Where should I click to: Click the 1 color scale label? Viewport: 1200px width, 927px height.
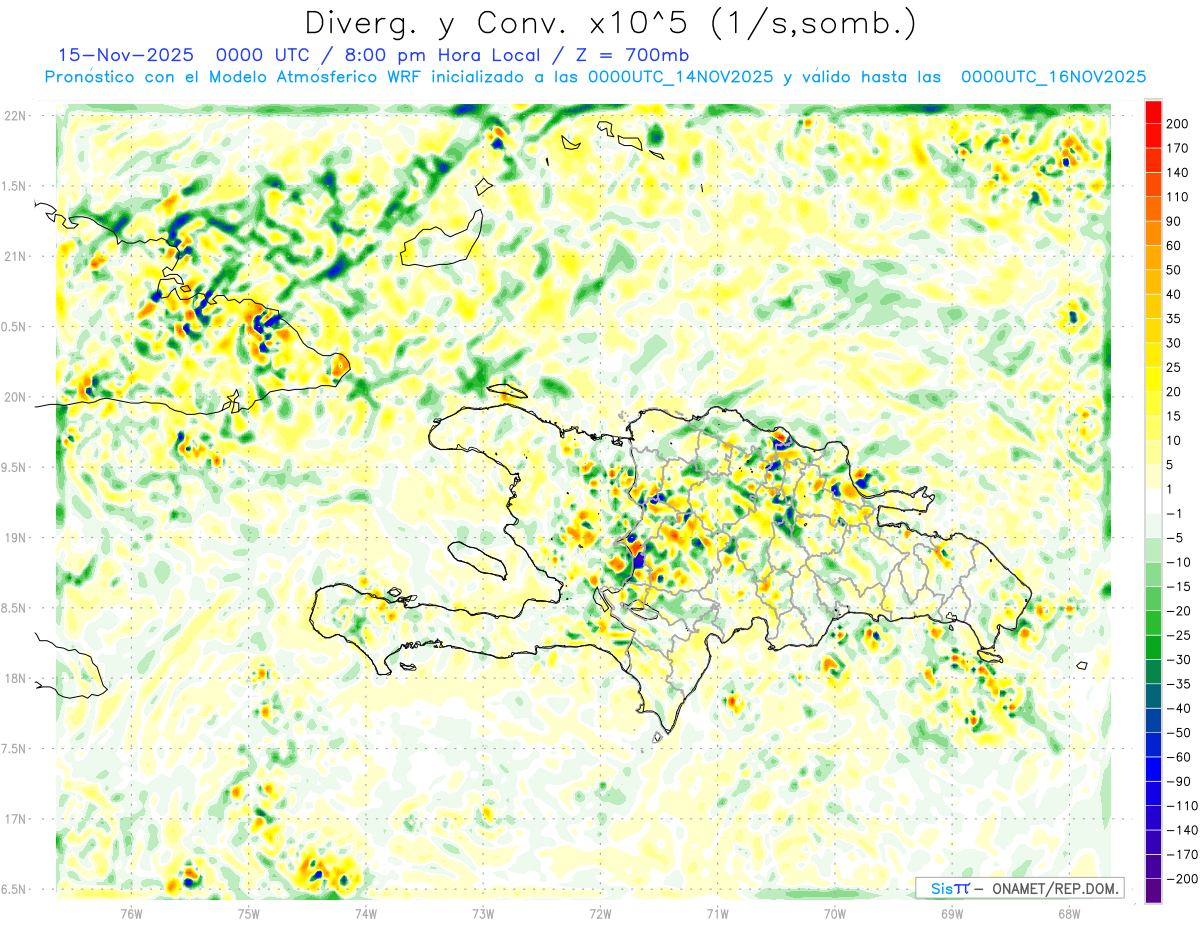click(x=1170, y=490)
